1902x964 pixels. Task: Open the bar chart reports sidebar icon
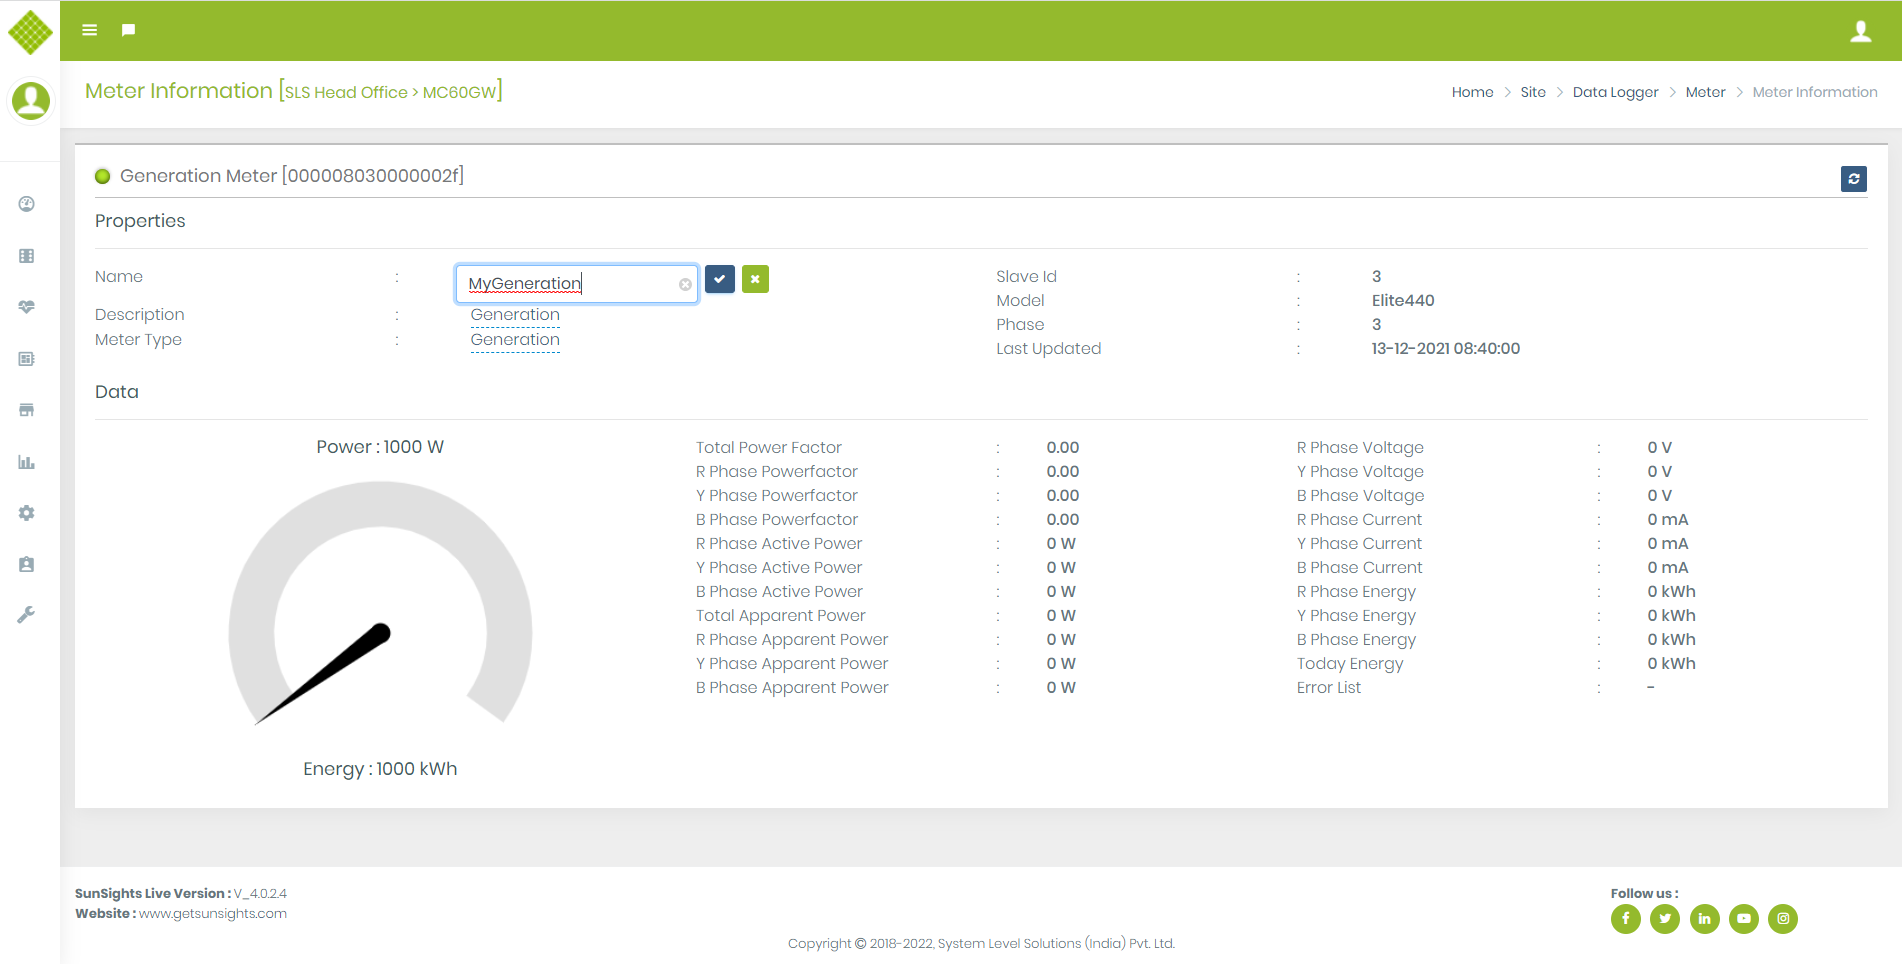point(27,462)
